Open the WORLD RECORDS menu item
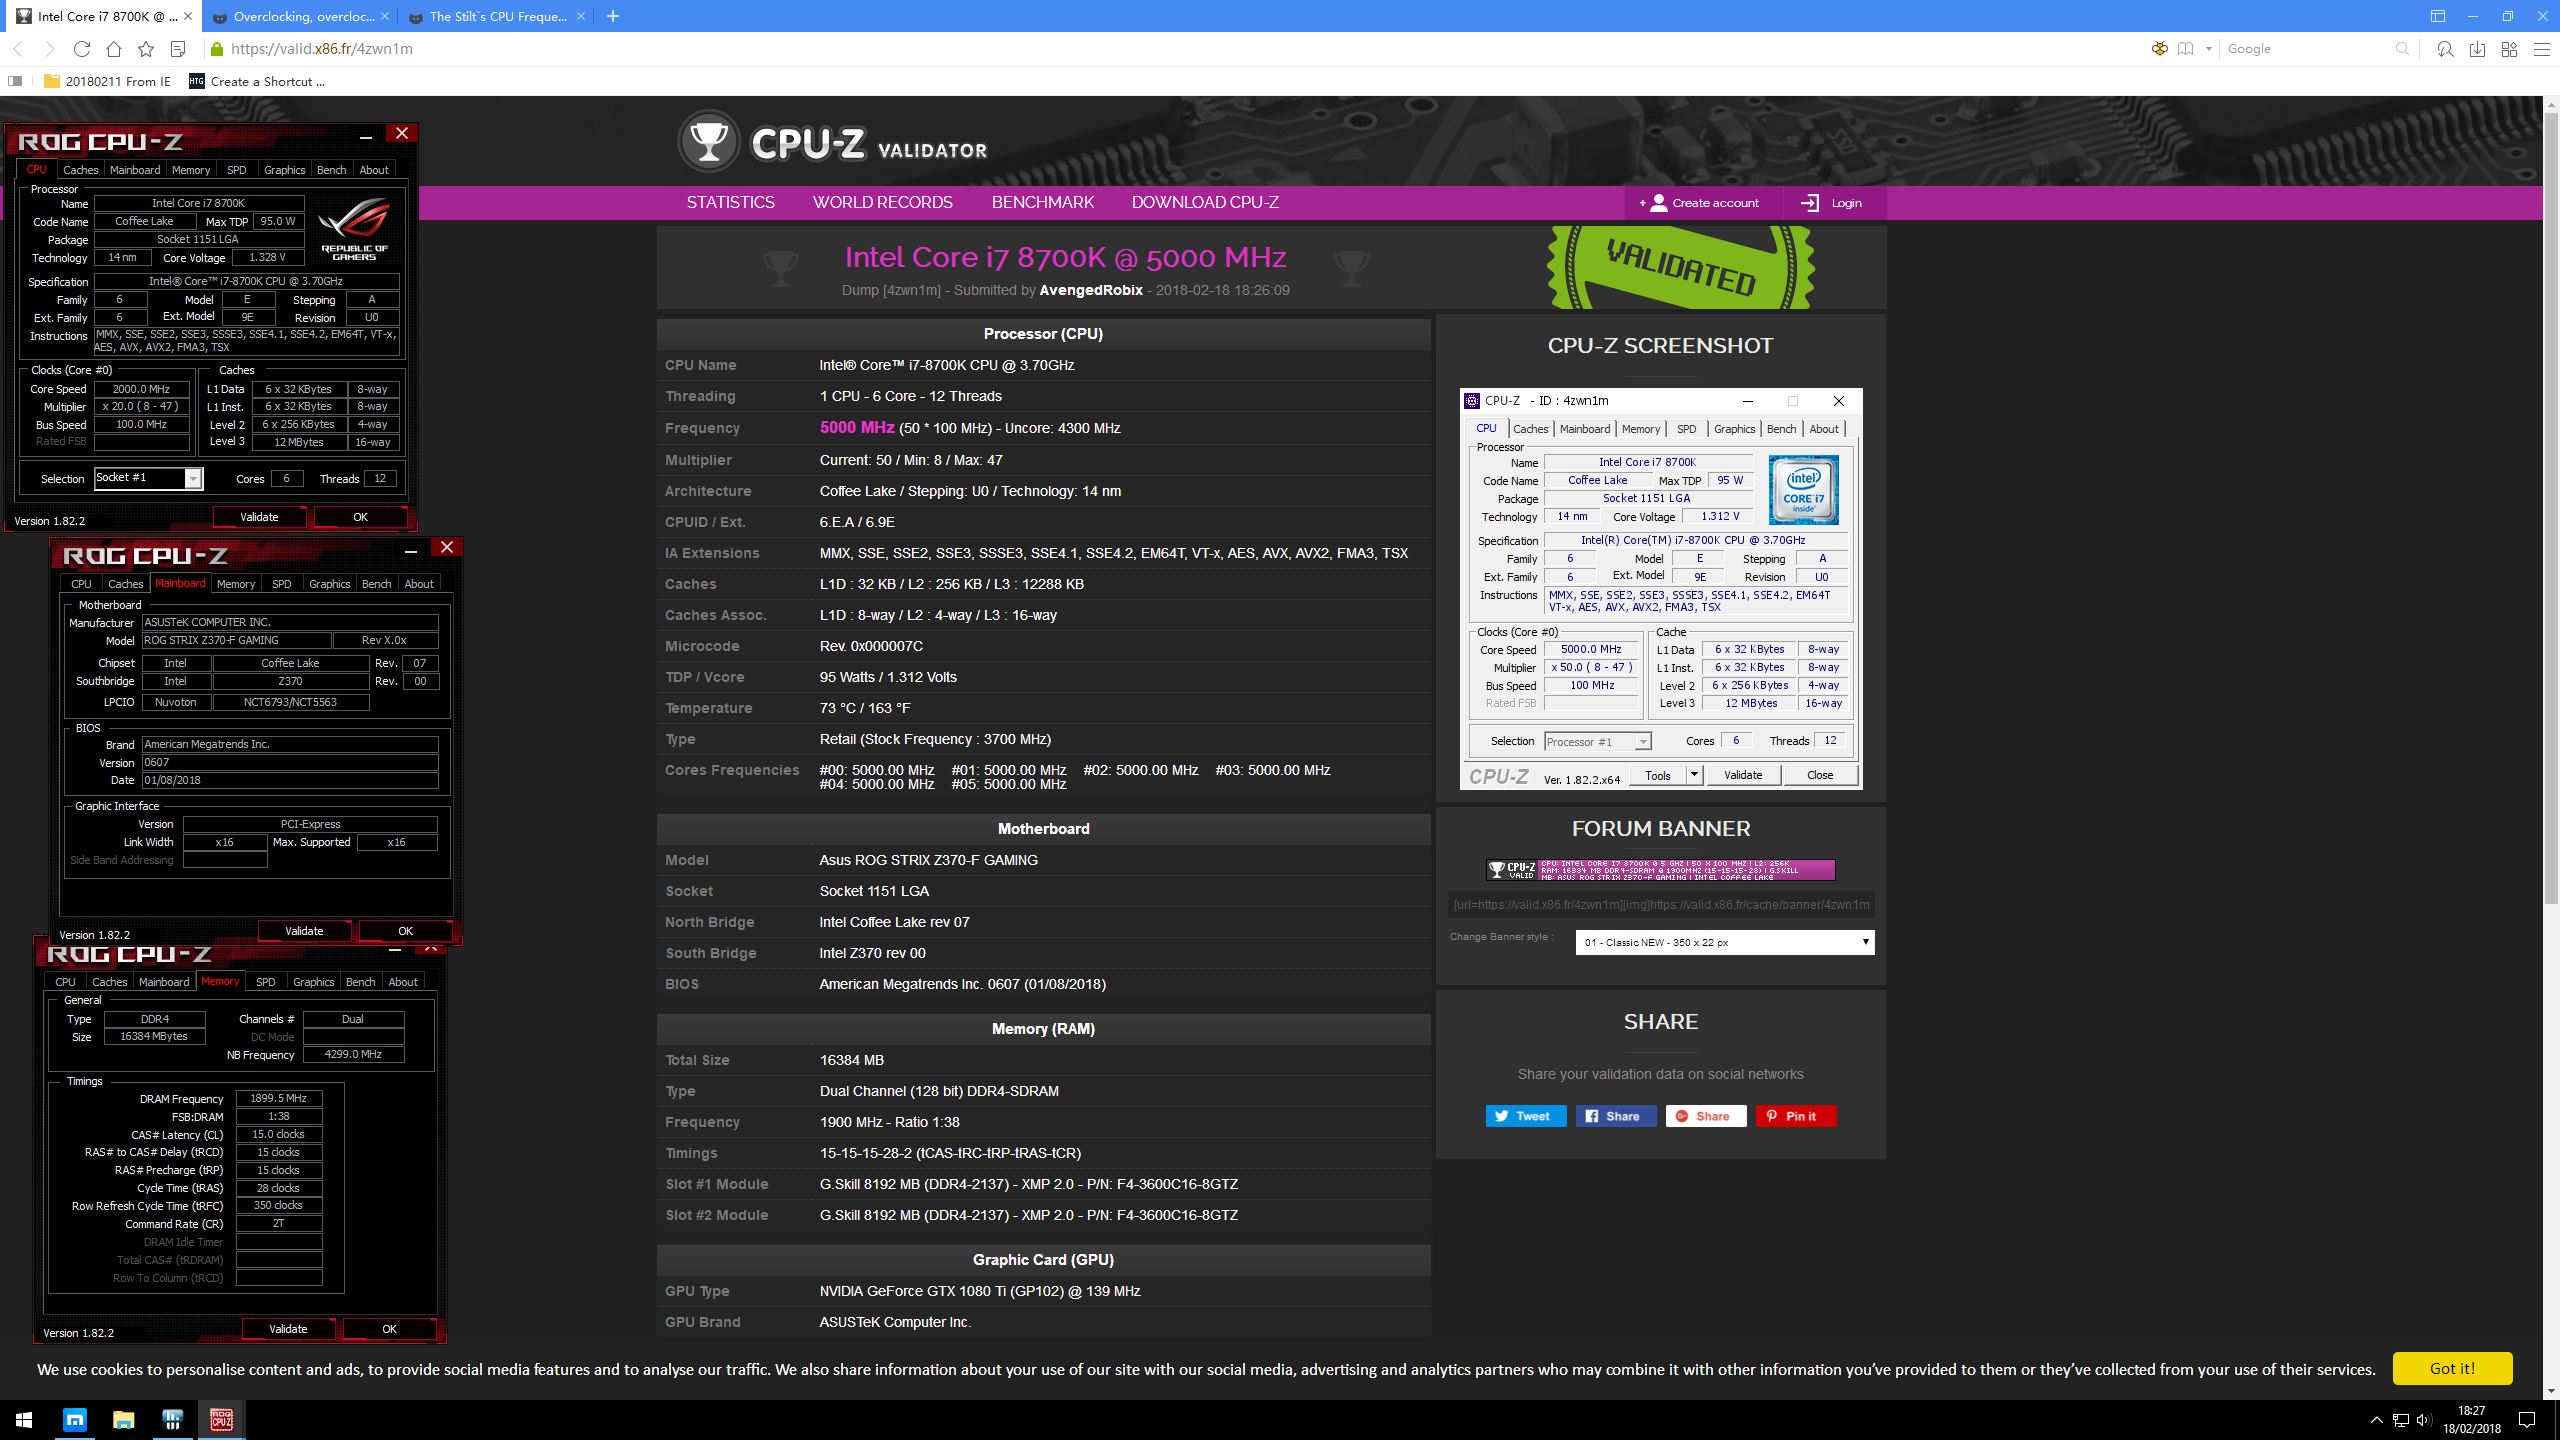 [x=882, y=202]
